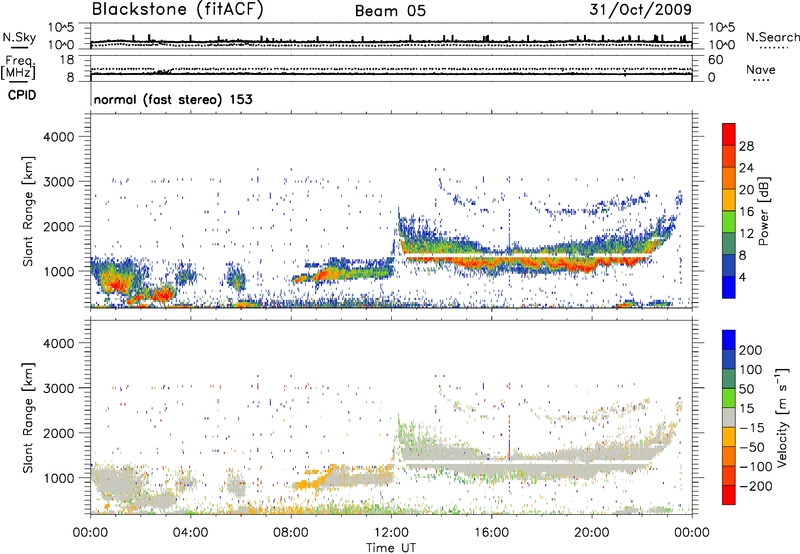Select the 'normal (fast stereo) 153' mode text

click(173, 99)
